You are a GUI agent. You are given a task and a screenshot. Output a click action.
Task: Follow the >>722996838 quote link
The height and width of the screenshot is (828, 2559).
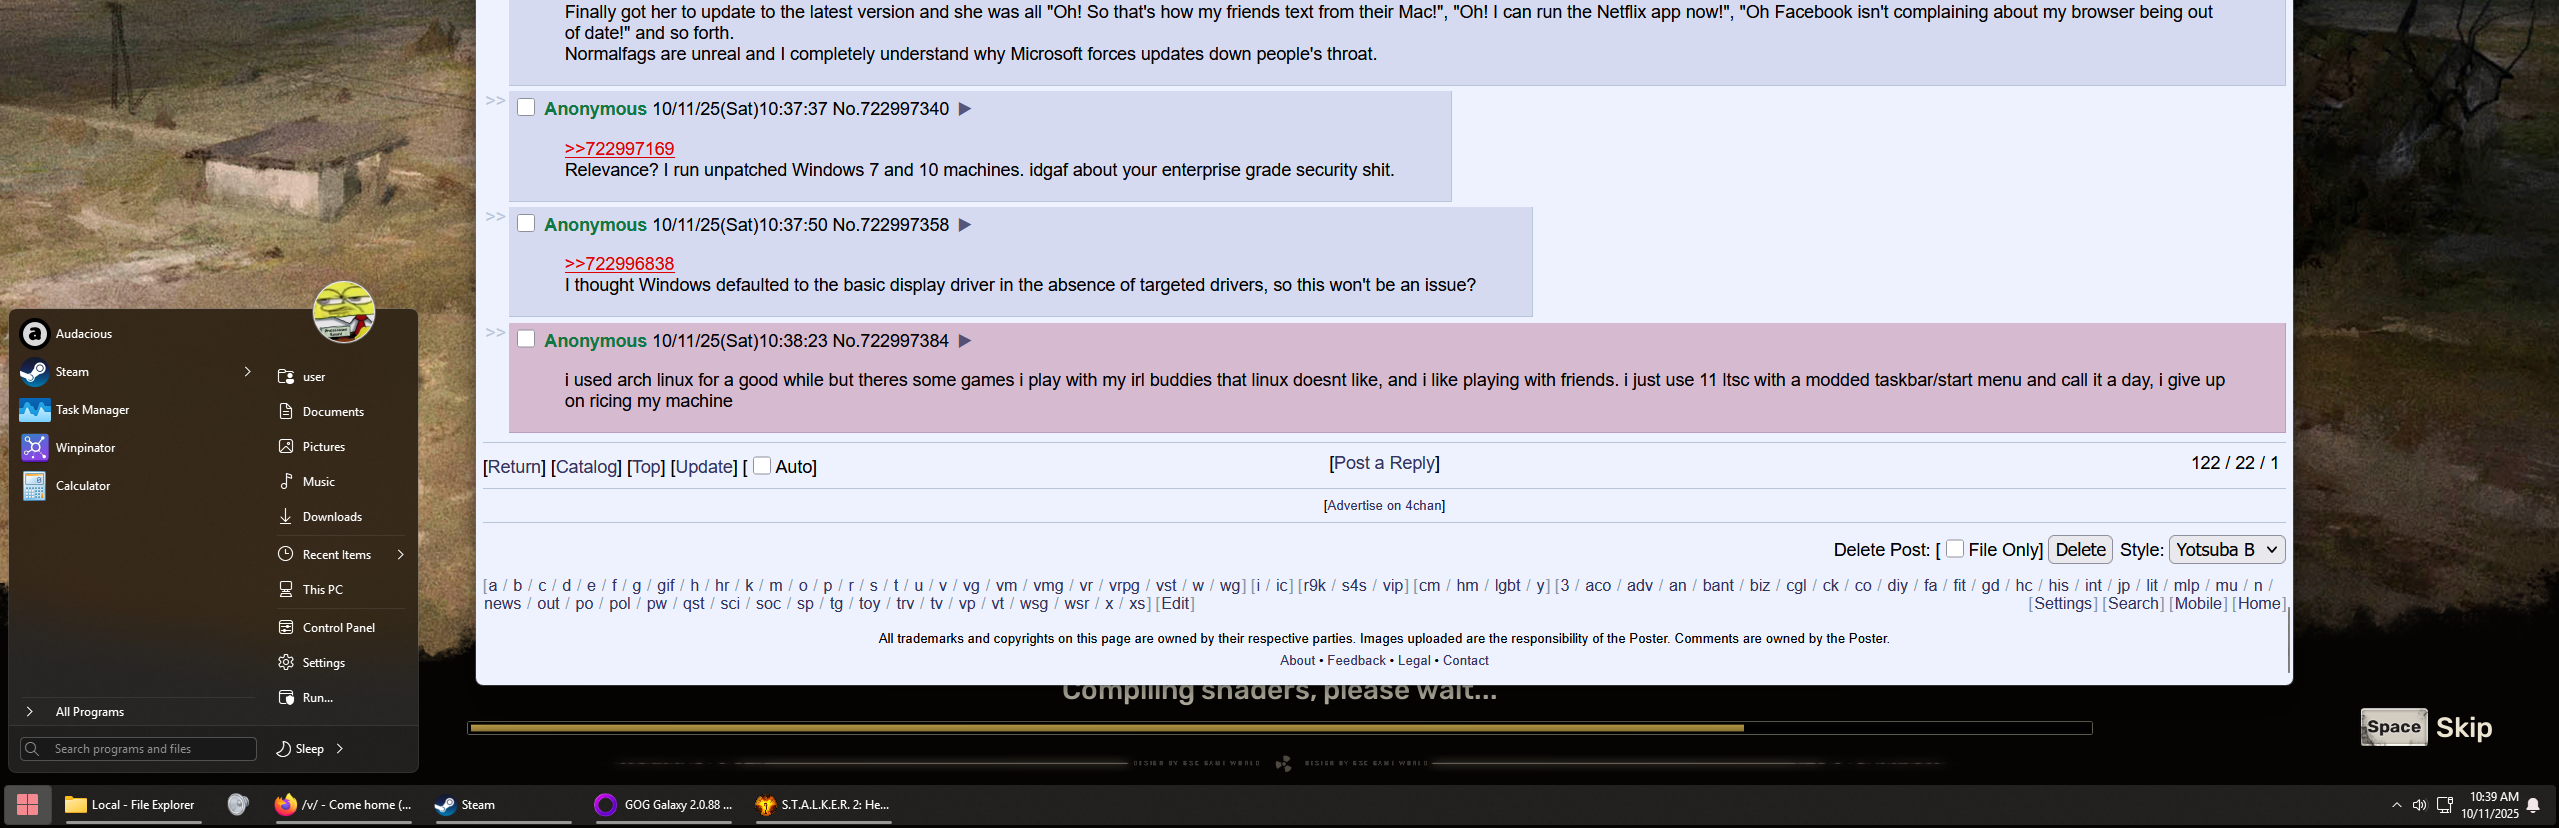coord(620,264)
